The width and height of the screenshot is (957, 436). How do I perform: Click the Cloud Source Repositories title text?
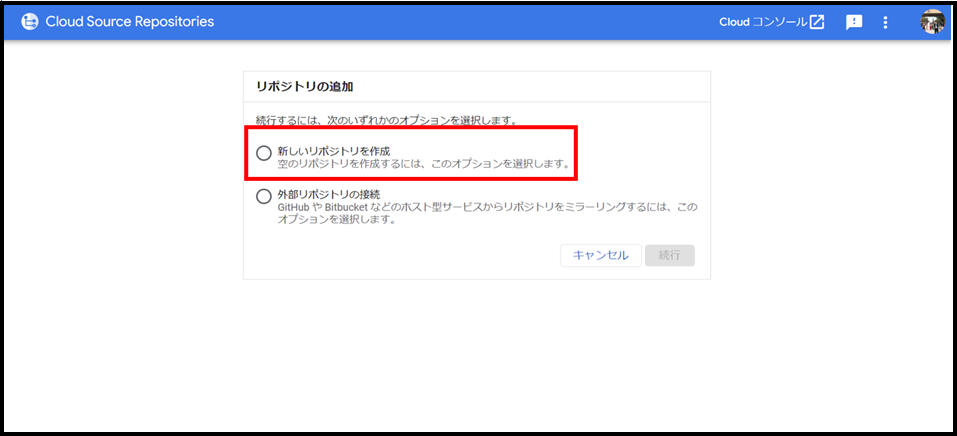point(130,22)
